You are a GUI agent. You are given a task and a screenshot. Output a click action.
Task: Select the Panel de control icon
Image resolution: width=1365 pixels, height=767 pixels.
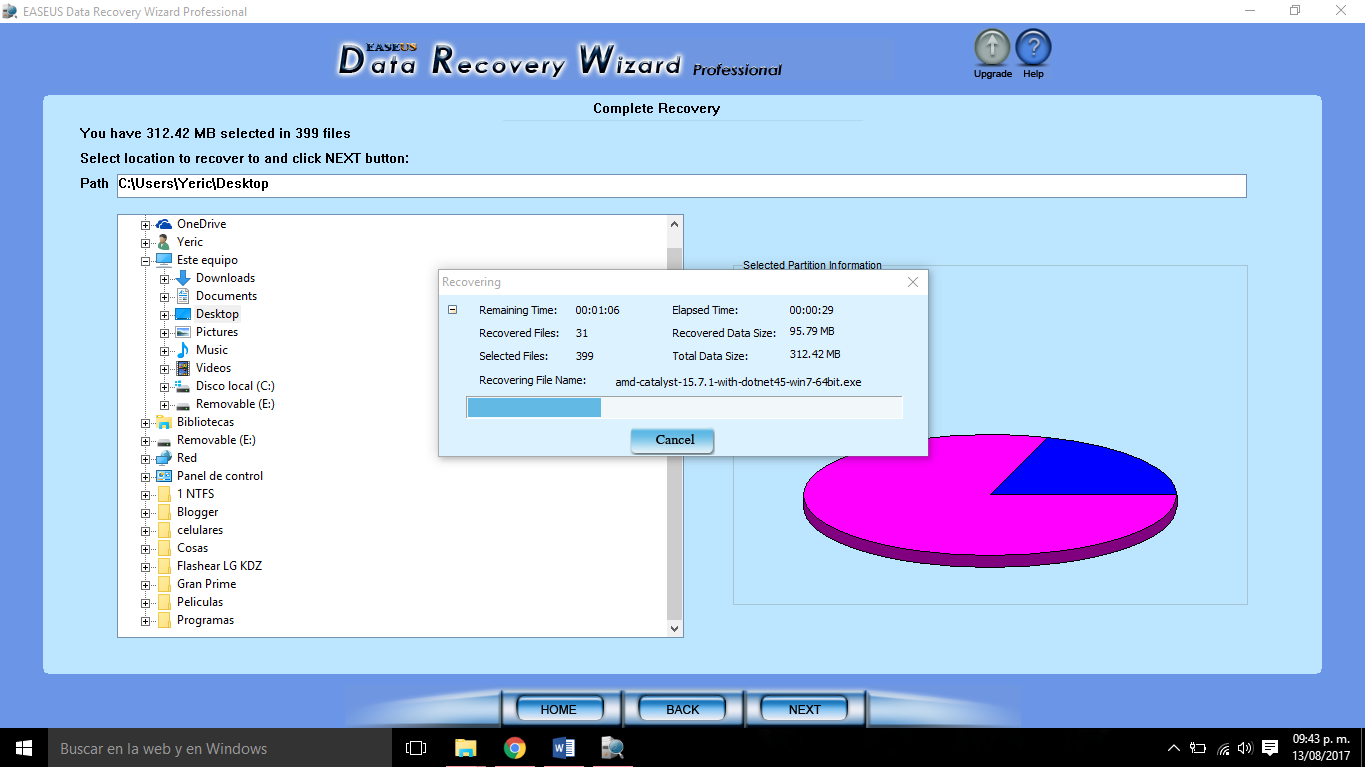(164, 476)
